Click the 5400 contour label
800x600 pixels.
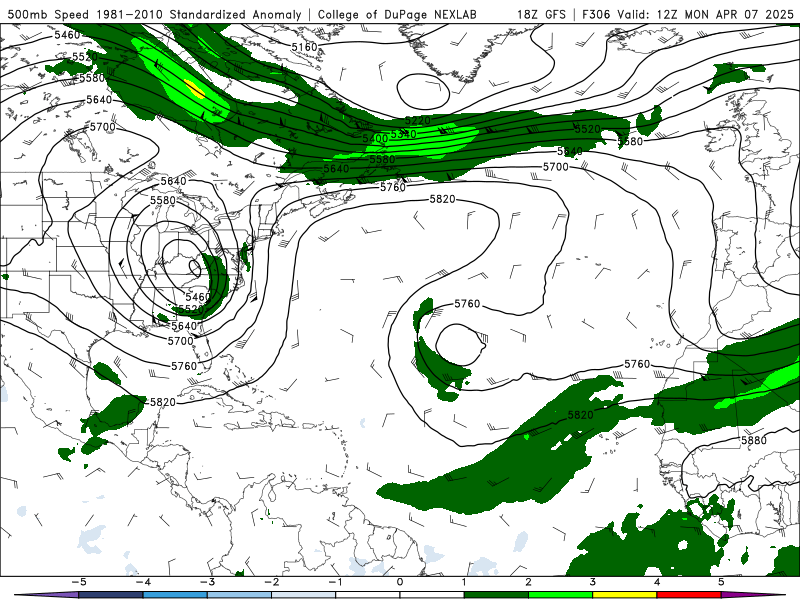(x=376, y=138)
